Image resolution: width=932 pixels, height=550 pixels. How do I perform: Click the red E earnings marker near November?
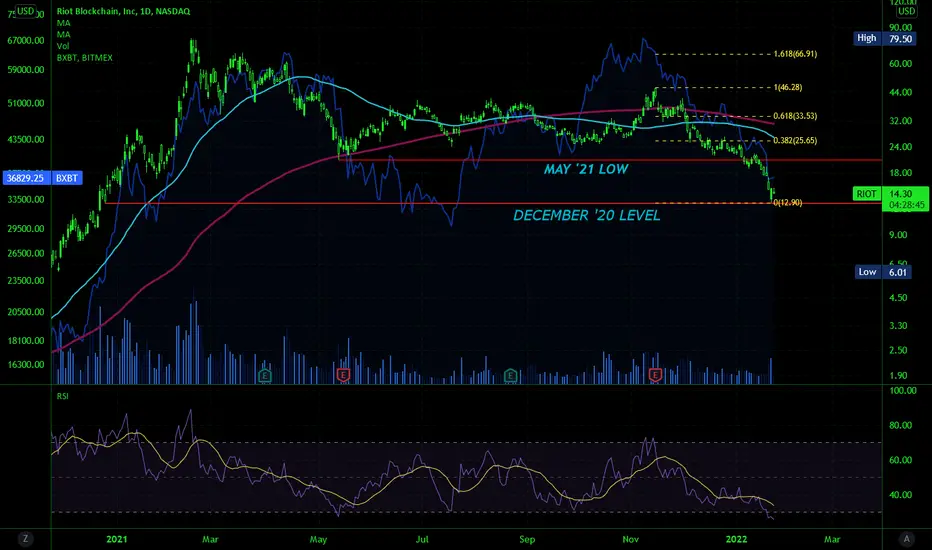tap(655, 375)
